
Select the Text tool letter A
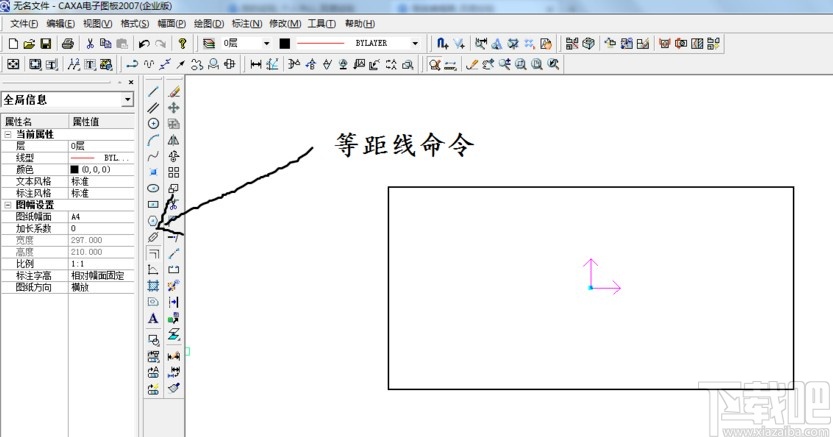tap(153, 319)
